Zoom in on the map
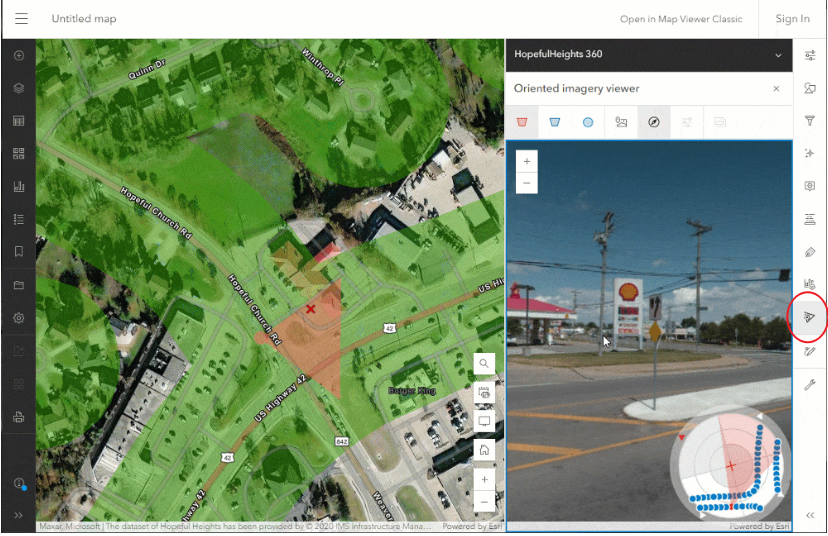The width and height of the screenshot is (828, 536). tap(484, 479)
